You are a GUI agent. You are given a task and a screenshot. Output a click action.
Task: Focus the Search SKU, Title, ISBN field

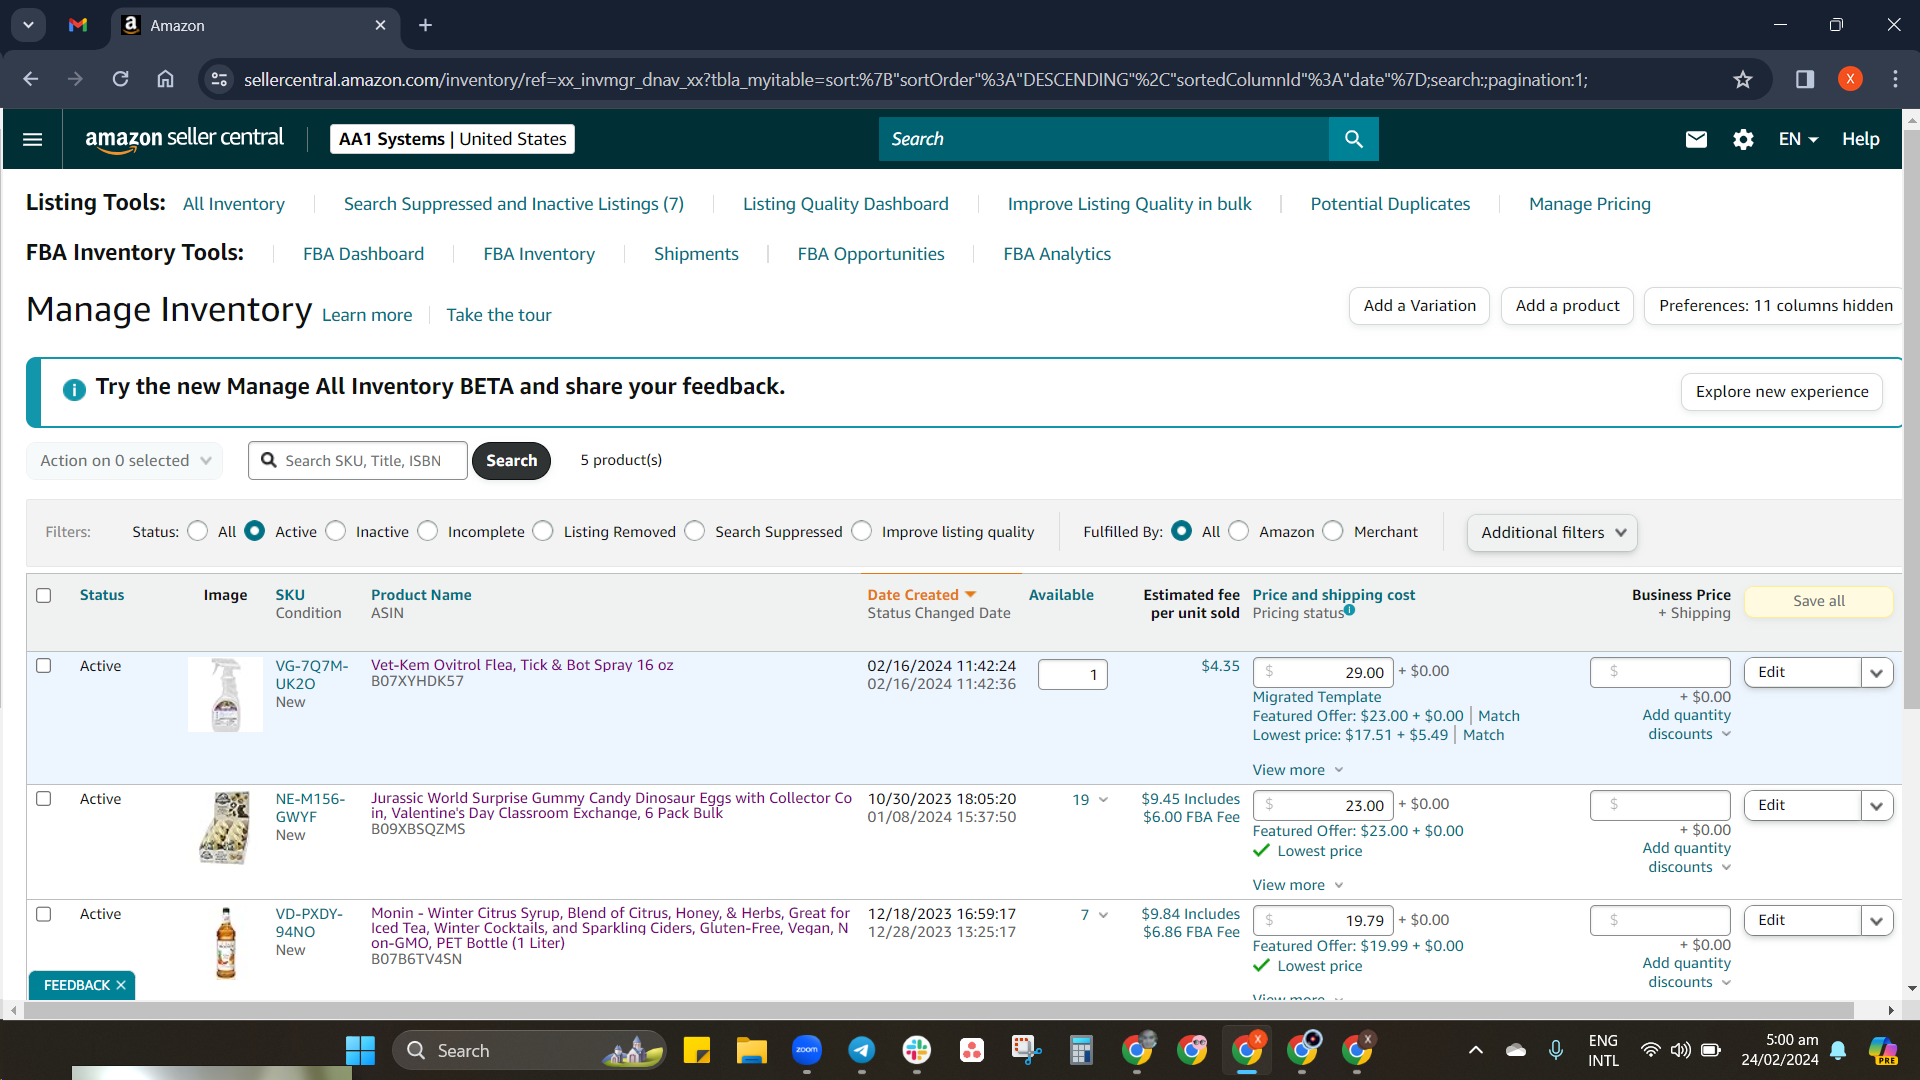358,460
